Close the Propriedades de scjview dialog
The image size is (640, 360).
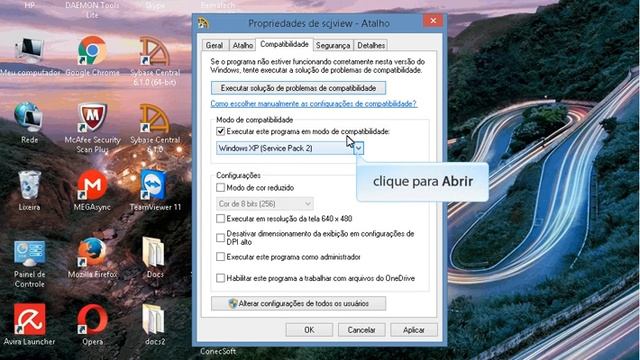point(433,20)
